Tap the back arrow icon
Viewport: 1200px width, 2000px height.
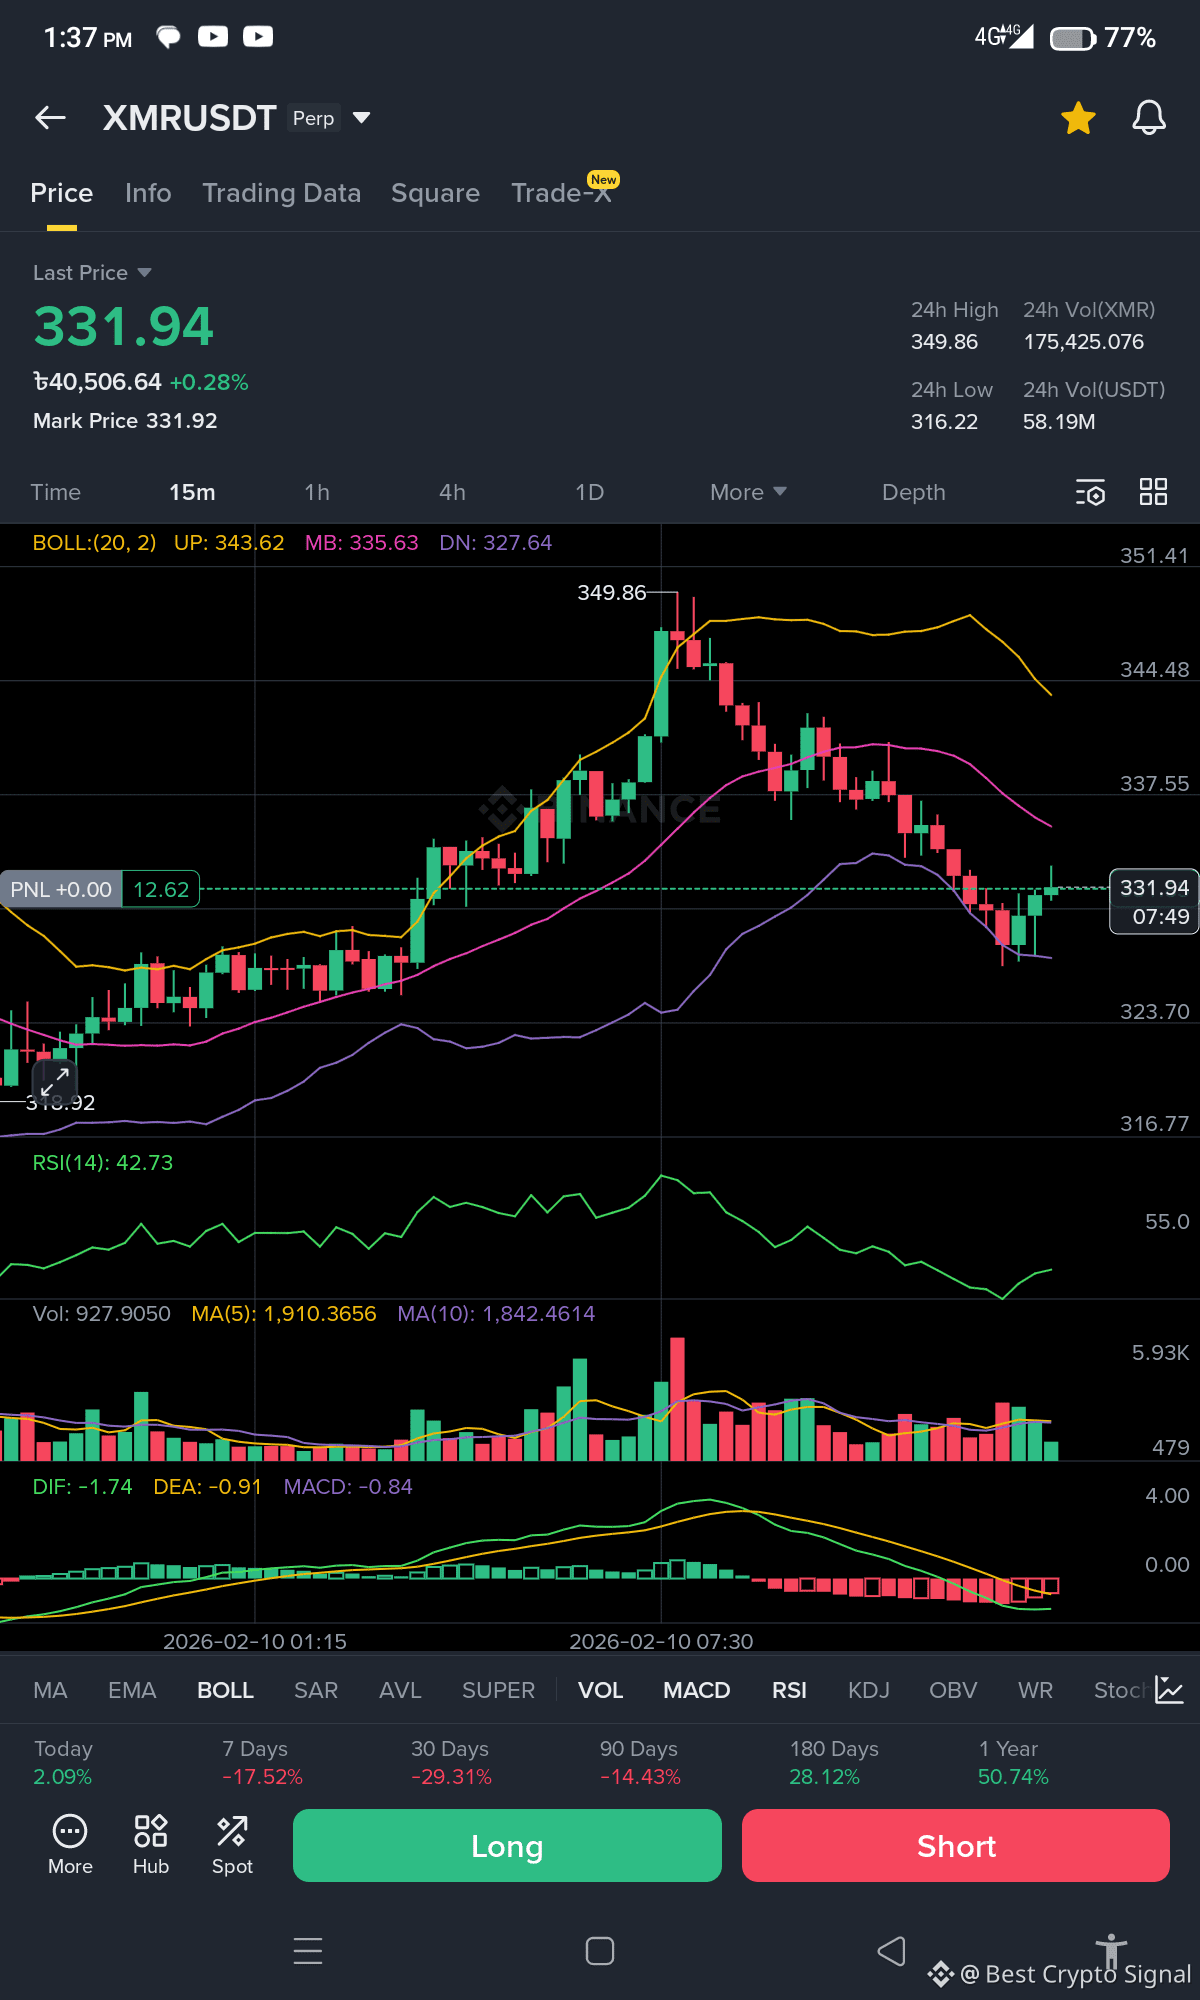[50, 118]
